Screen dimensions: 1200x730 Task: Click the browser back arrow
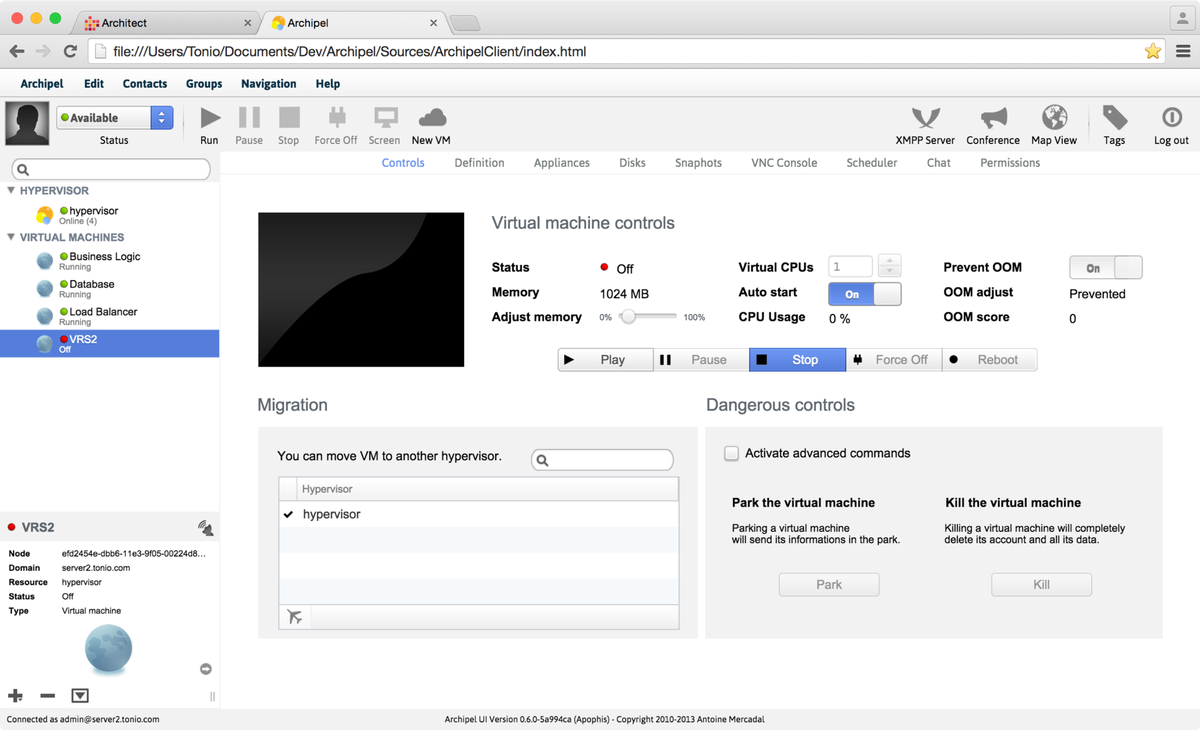tap(17, 51)
